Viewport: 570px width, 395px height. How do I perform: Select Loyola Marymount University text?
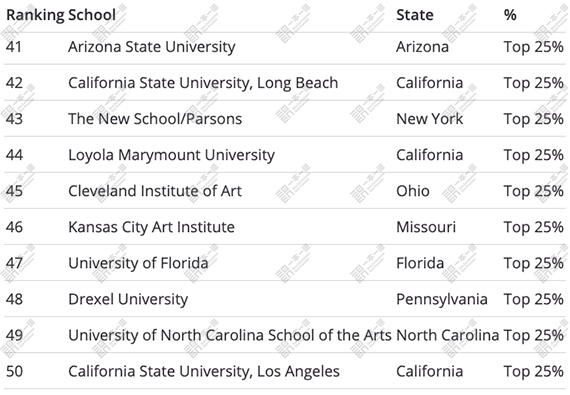click(x=172, y=155)
